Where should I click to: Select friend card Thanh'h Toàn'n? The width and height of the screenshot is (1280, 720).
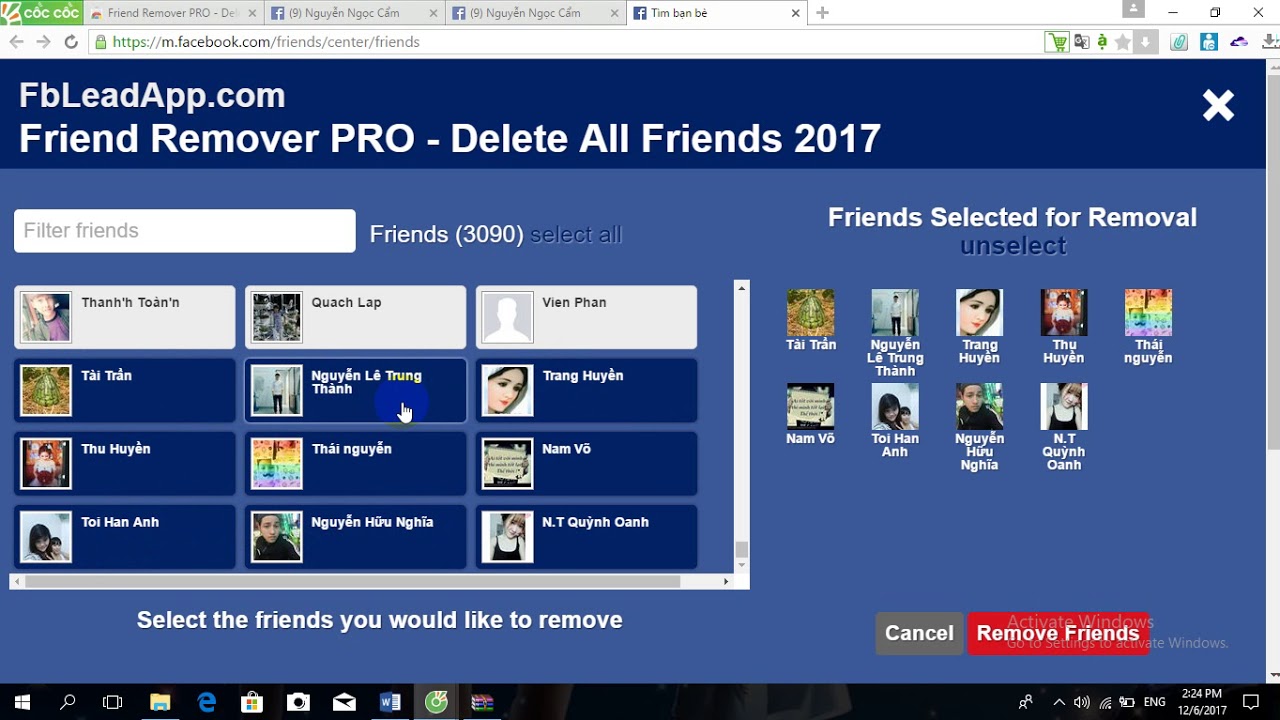pyautogui.click(x=125, y=317)
